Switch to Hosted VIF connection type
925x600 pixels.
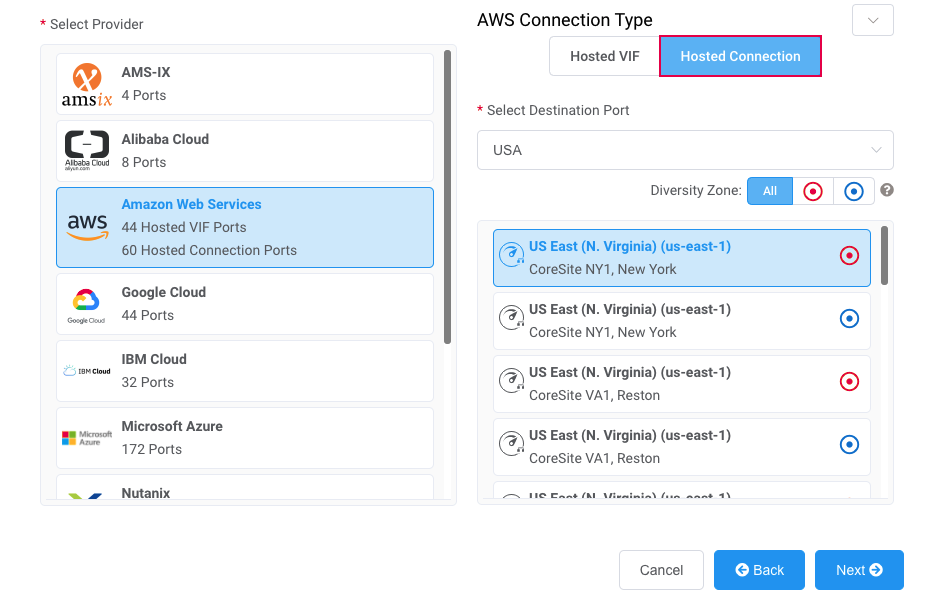coord(605,56)
